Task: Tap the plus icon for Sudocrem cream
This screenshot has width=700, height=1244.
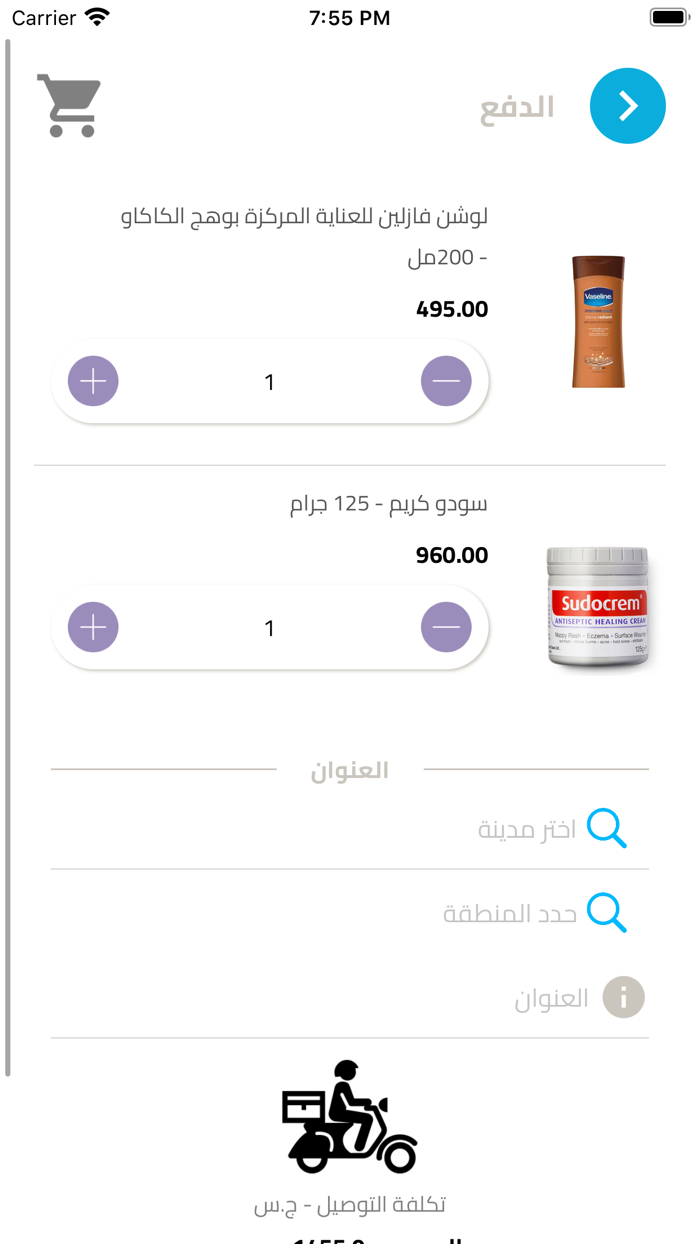Action: click(92, 627)
